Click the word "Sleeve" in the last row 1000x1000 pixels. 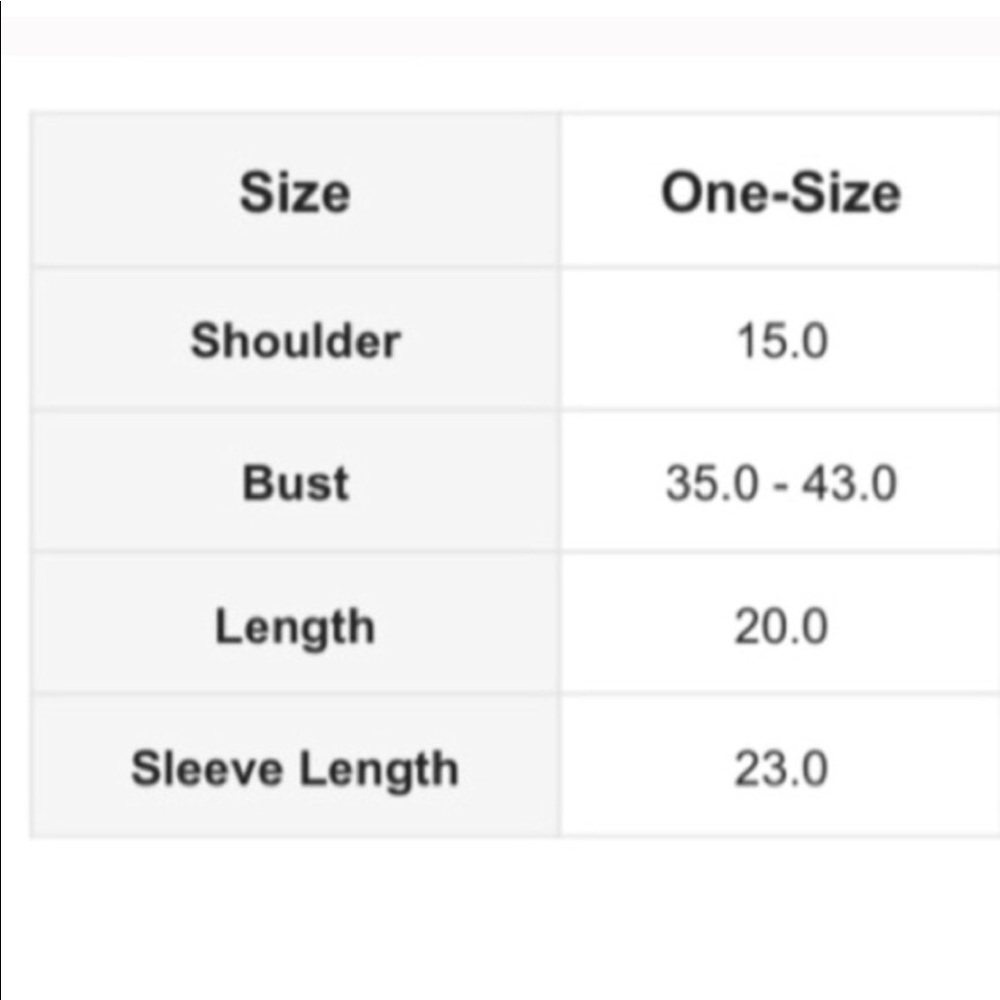[209, 769]
